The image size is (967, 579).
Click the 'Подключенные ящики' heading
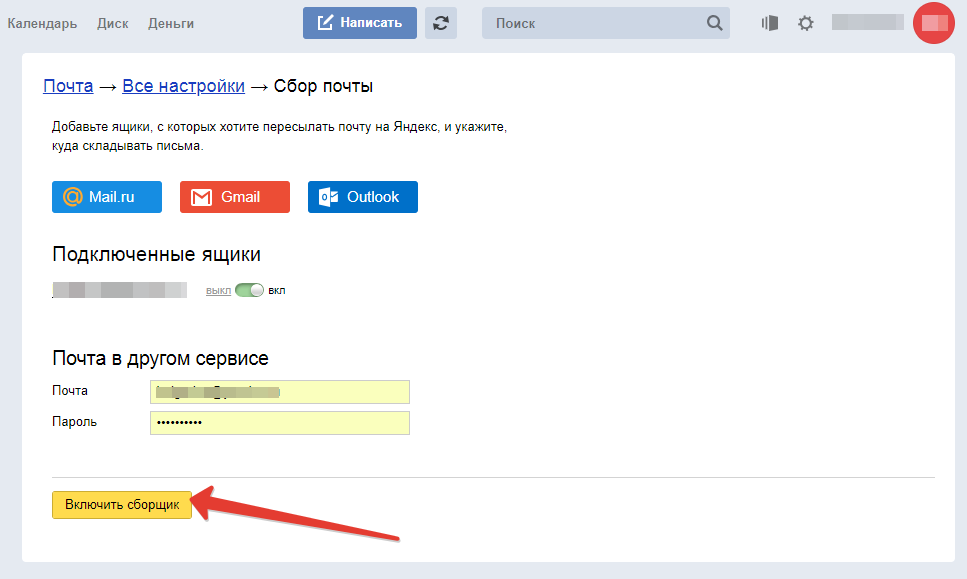[x=157, y=254]
